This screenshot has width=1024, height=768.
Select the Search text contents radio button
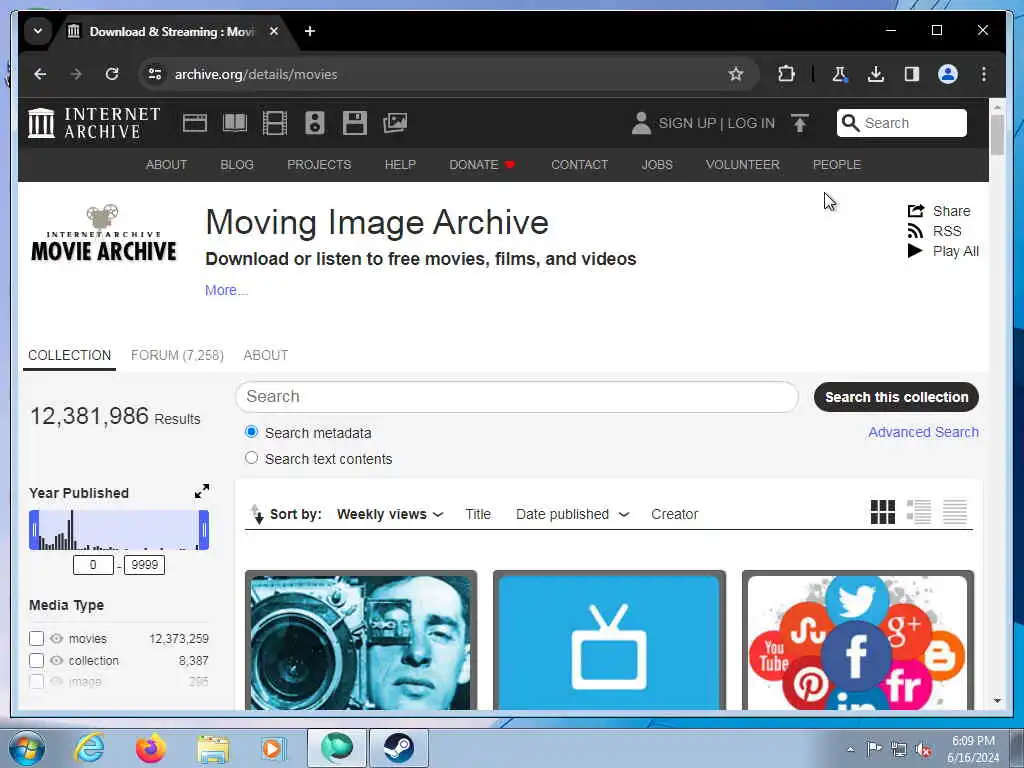(251, 458)
